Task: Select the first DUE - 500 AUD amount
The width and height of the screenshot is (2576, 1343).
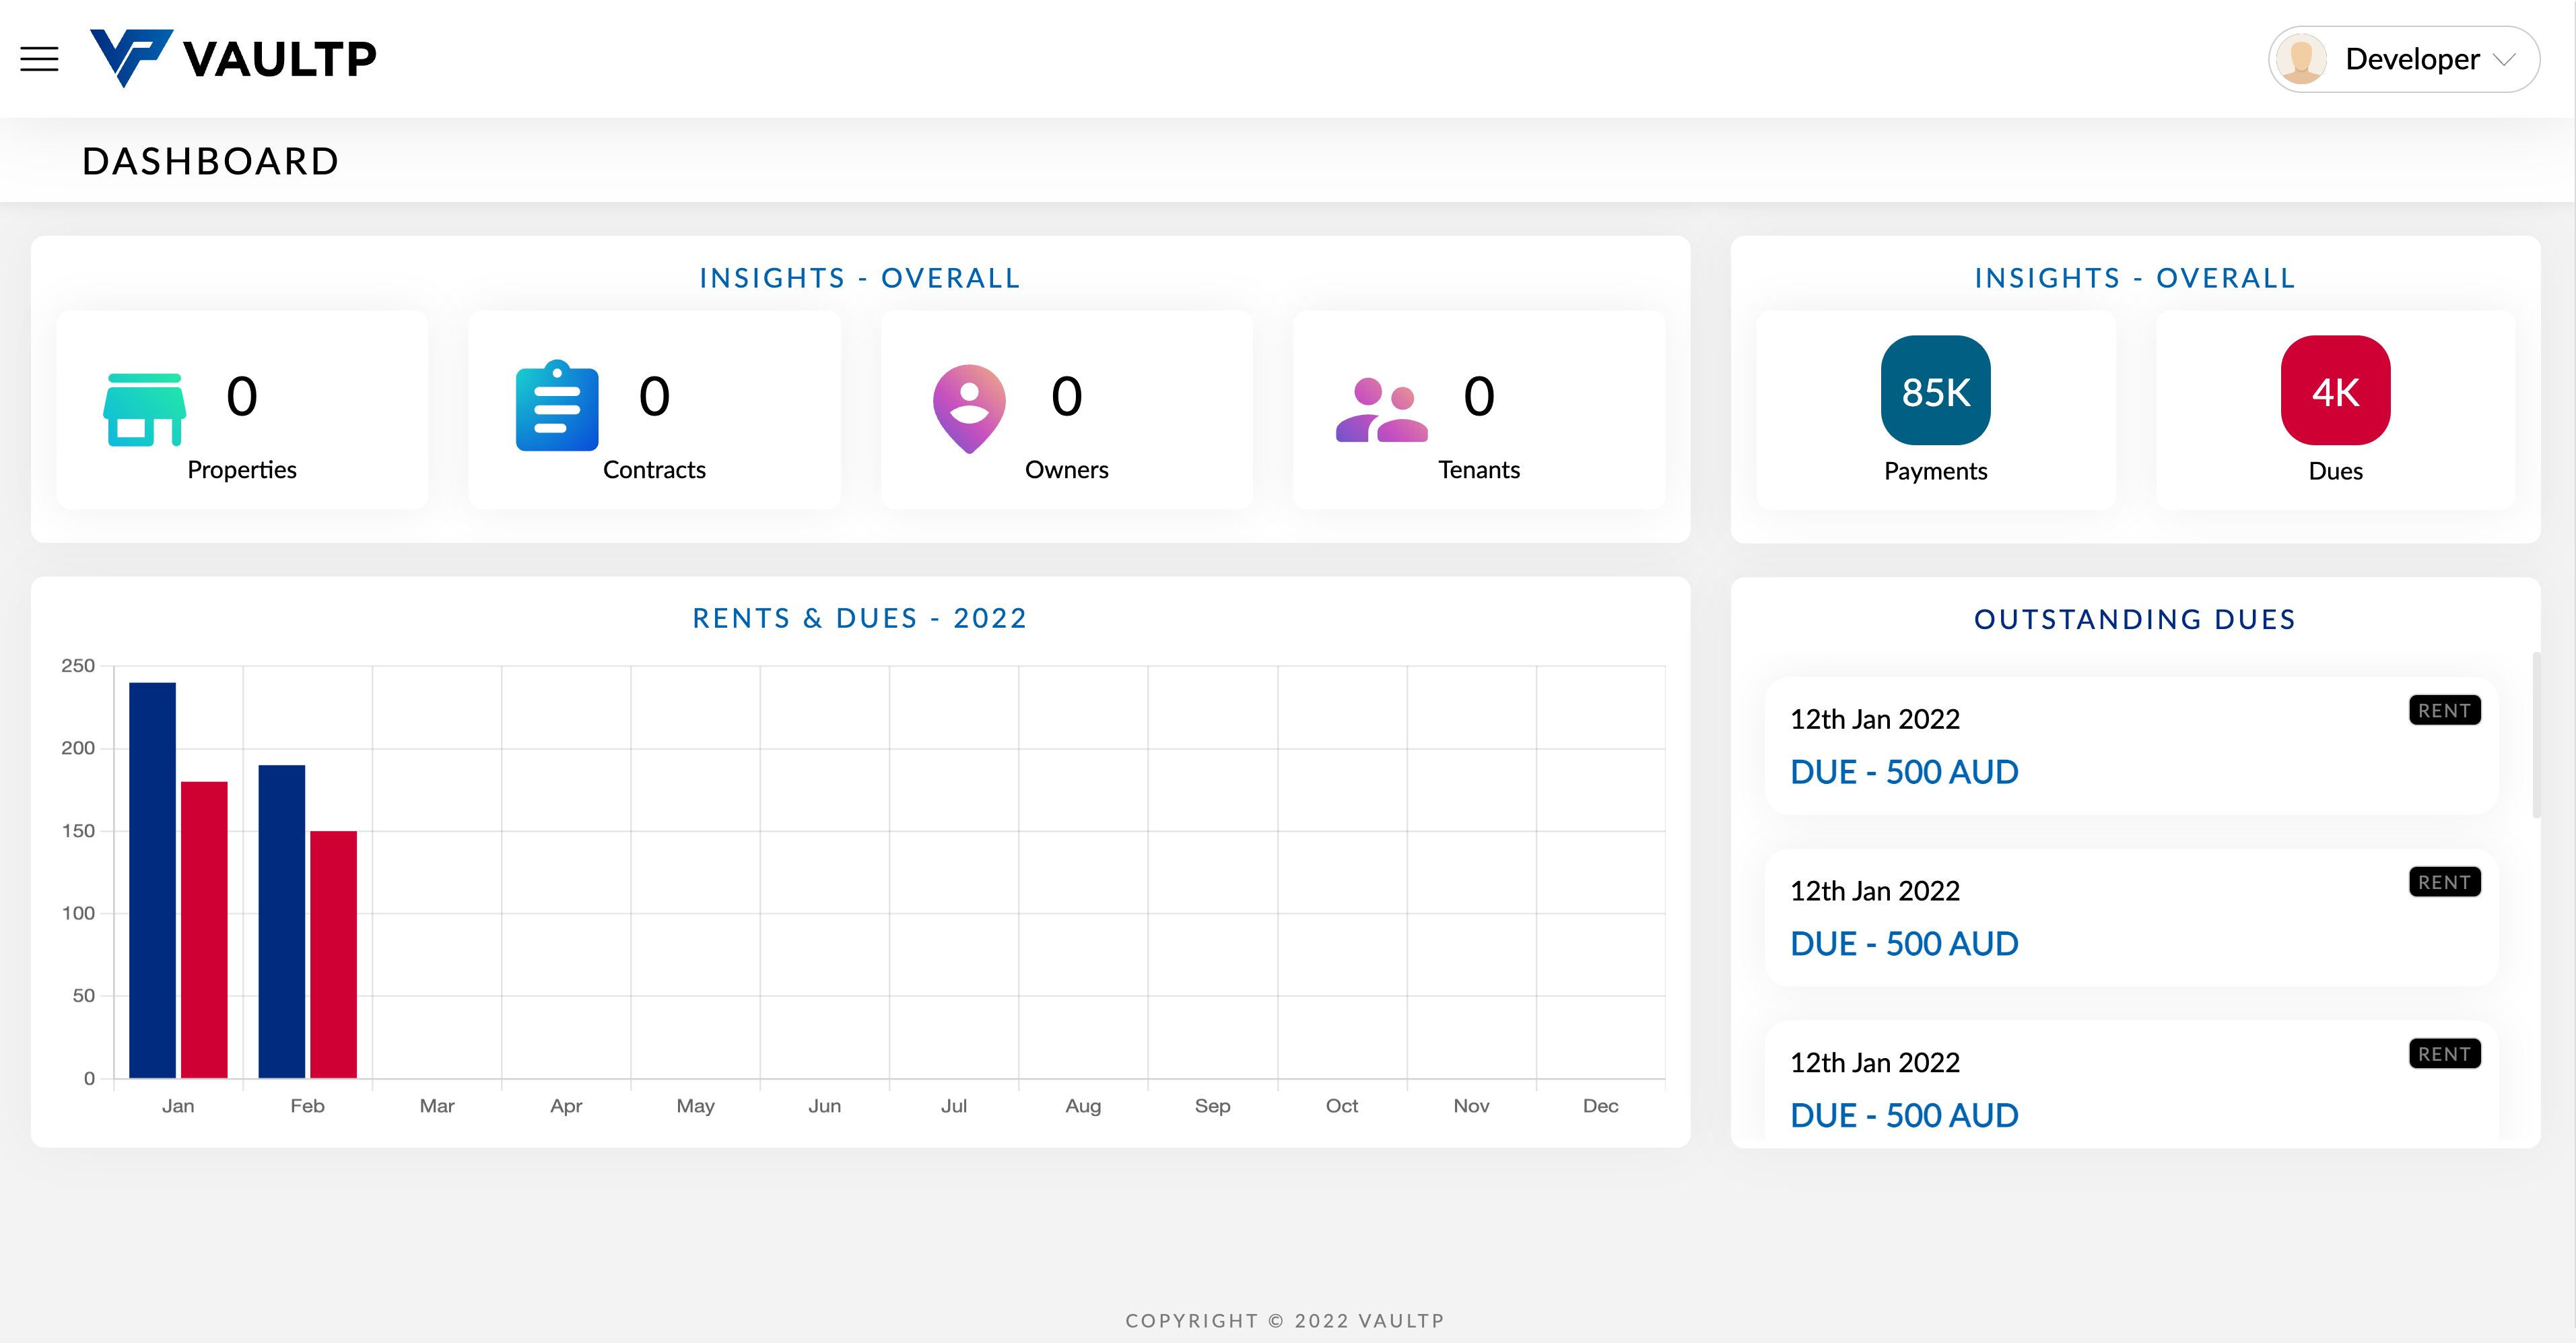Action: click(1904, 772)
